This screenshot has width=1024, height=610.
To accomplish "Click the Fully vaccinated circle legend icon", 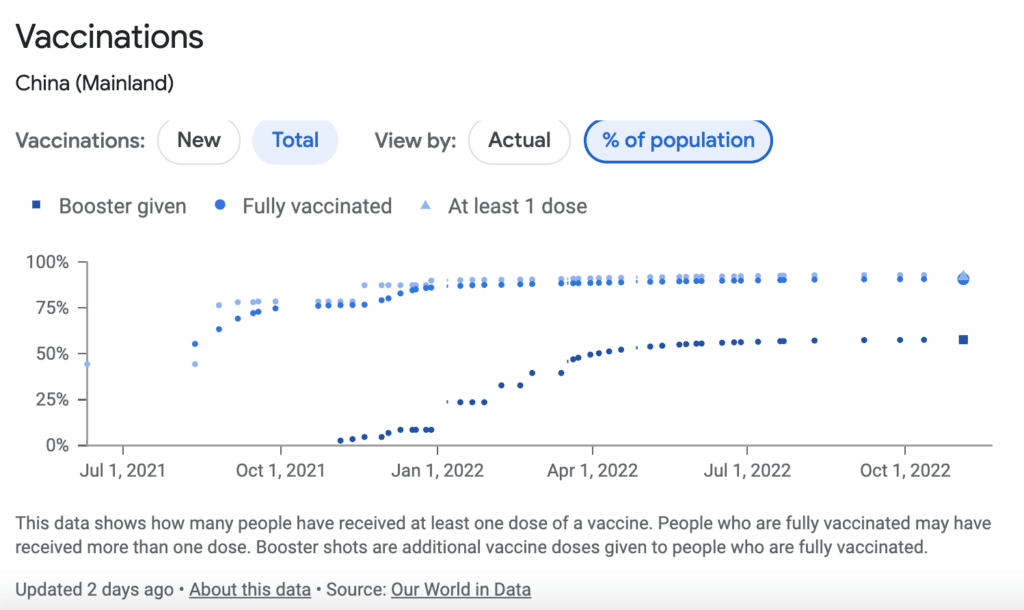I will pos(220,205).
